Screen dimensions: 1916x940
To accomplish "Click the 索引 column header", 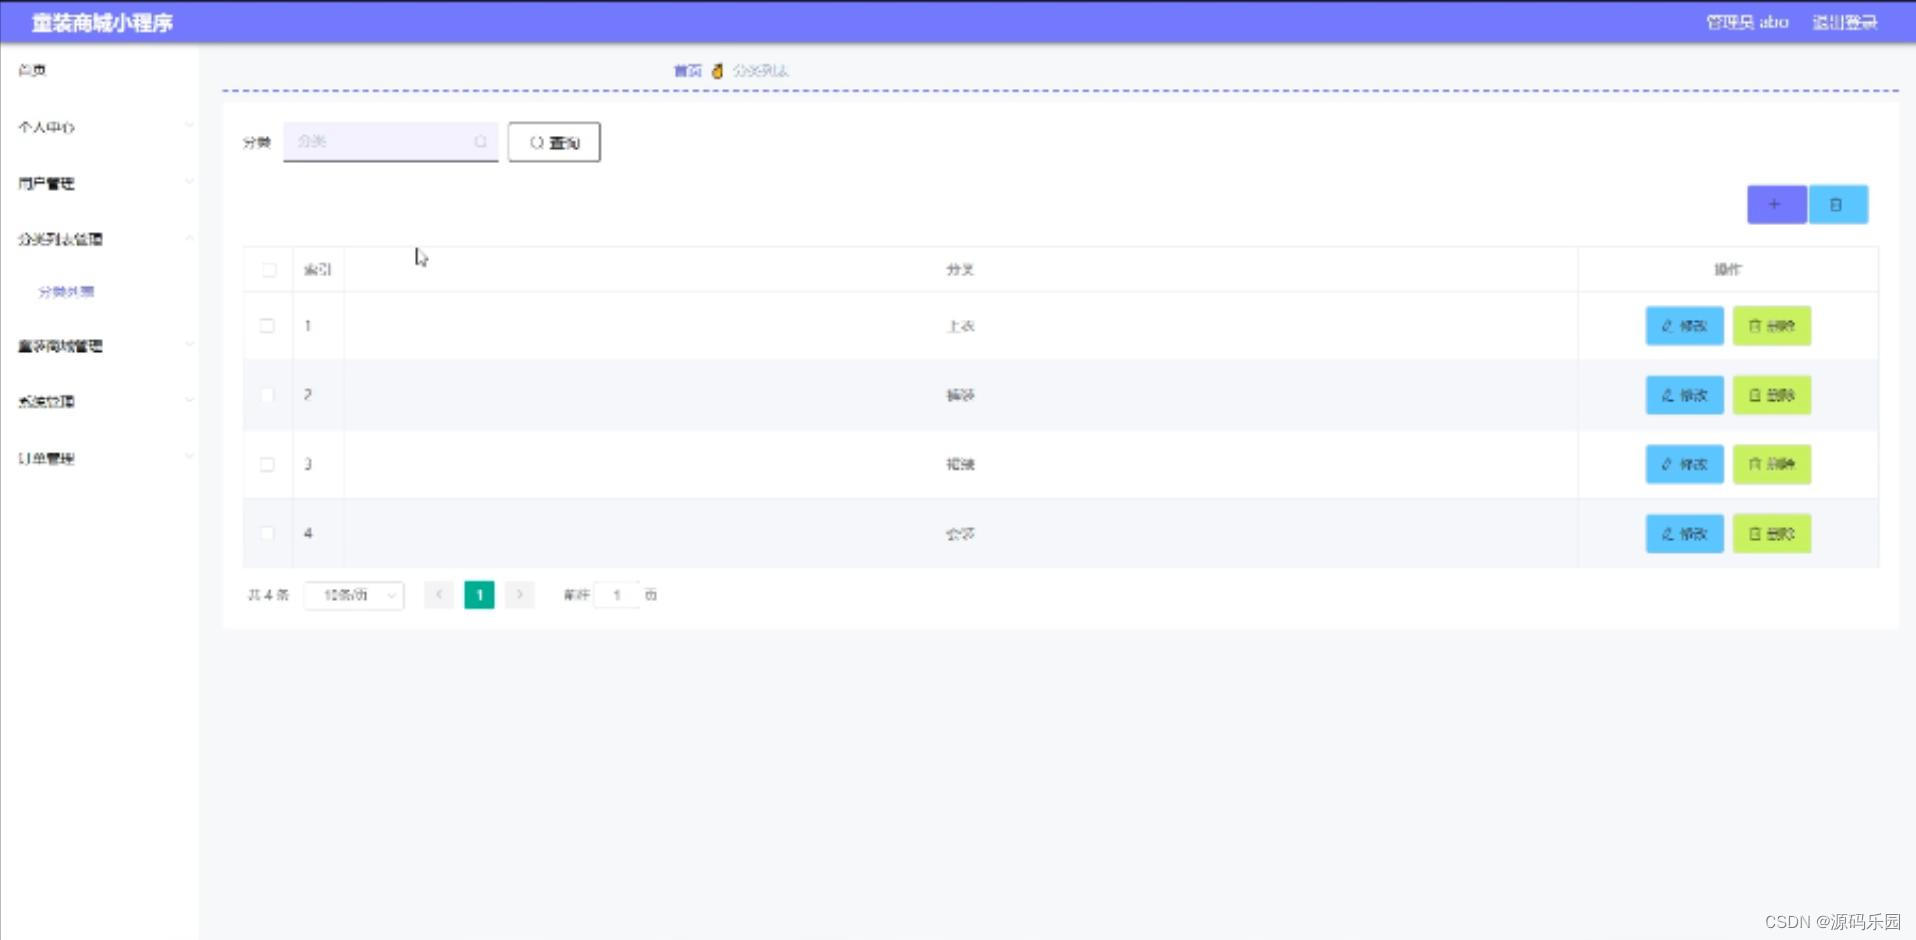I will [318, 270].
